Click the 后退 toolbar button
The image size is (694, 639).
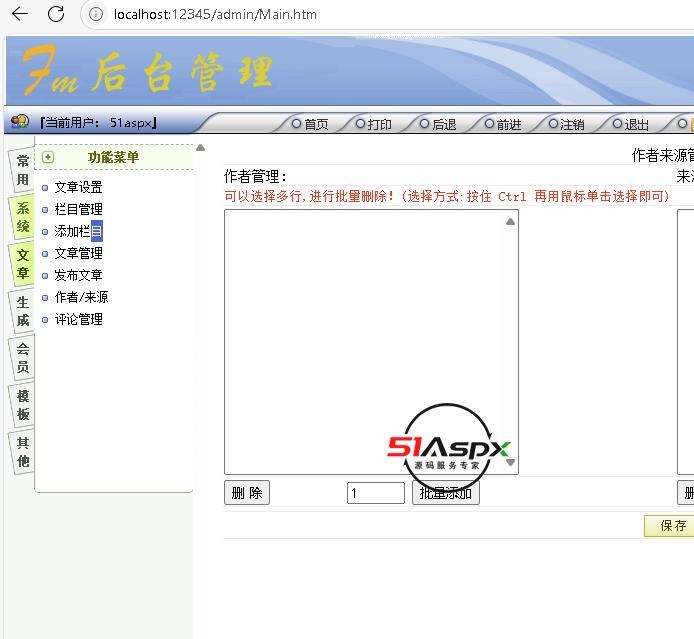438,124
